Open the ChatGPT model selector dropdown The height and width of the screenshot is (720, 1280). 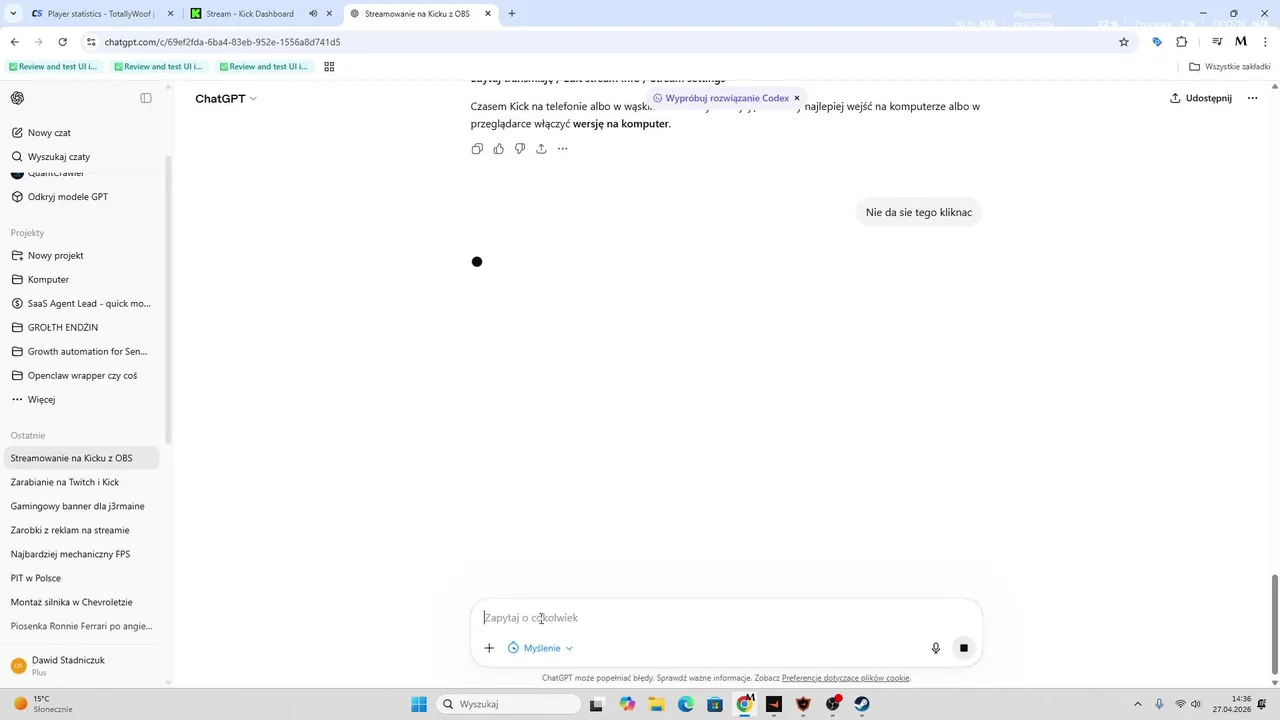(226, 98)
